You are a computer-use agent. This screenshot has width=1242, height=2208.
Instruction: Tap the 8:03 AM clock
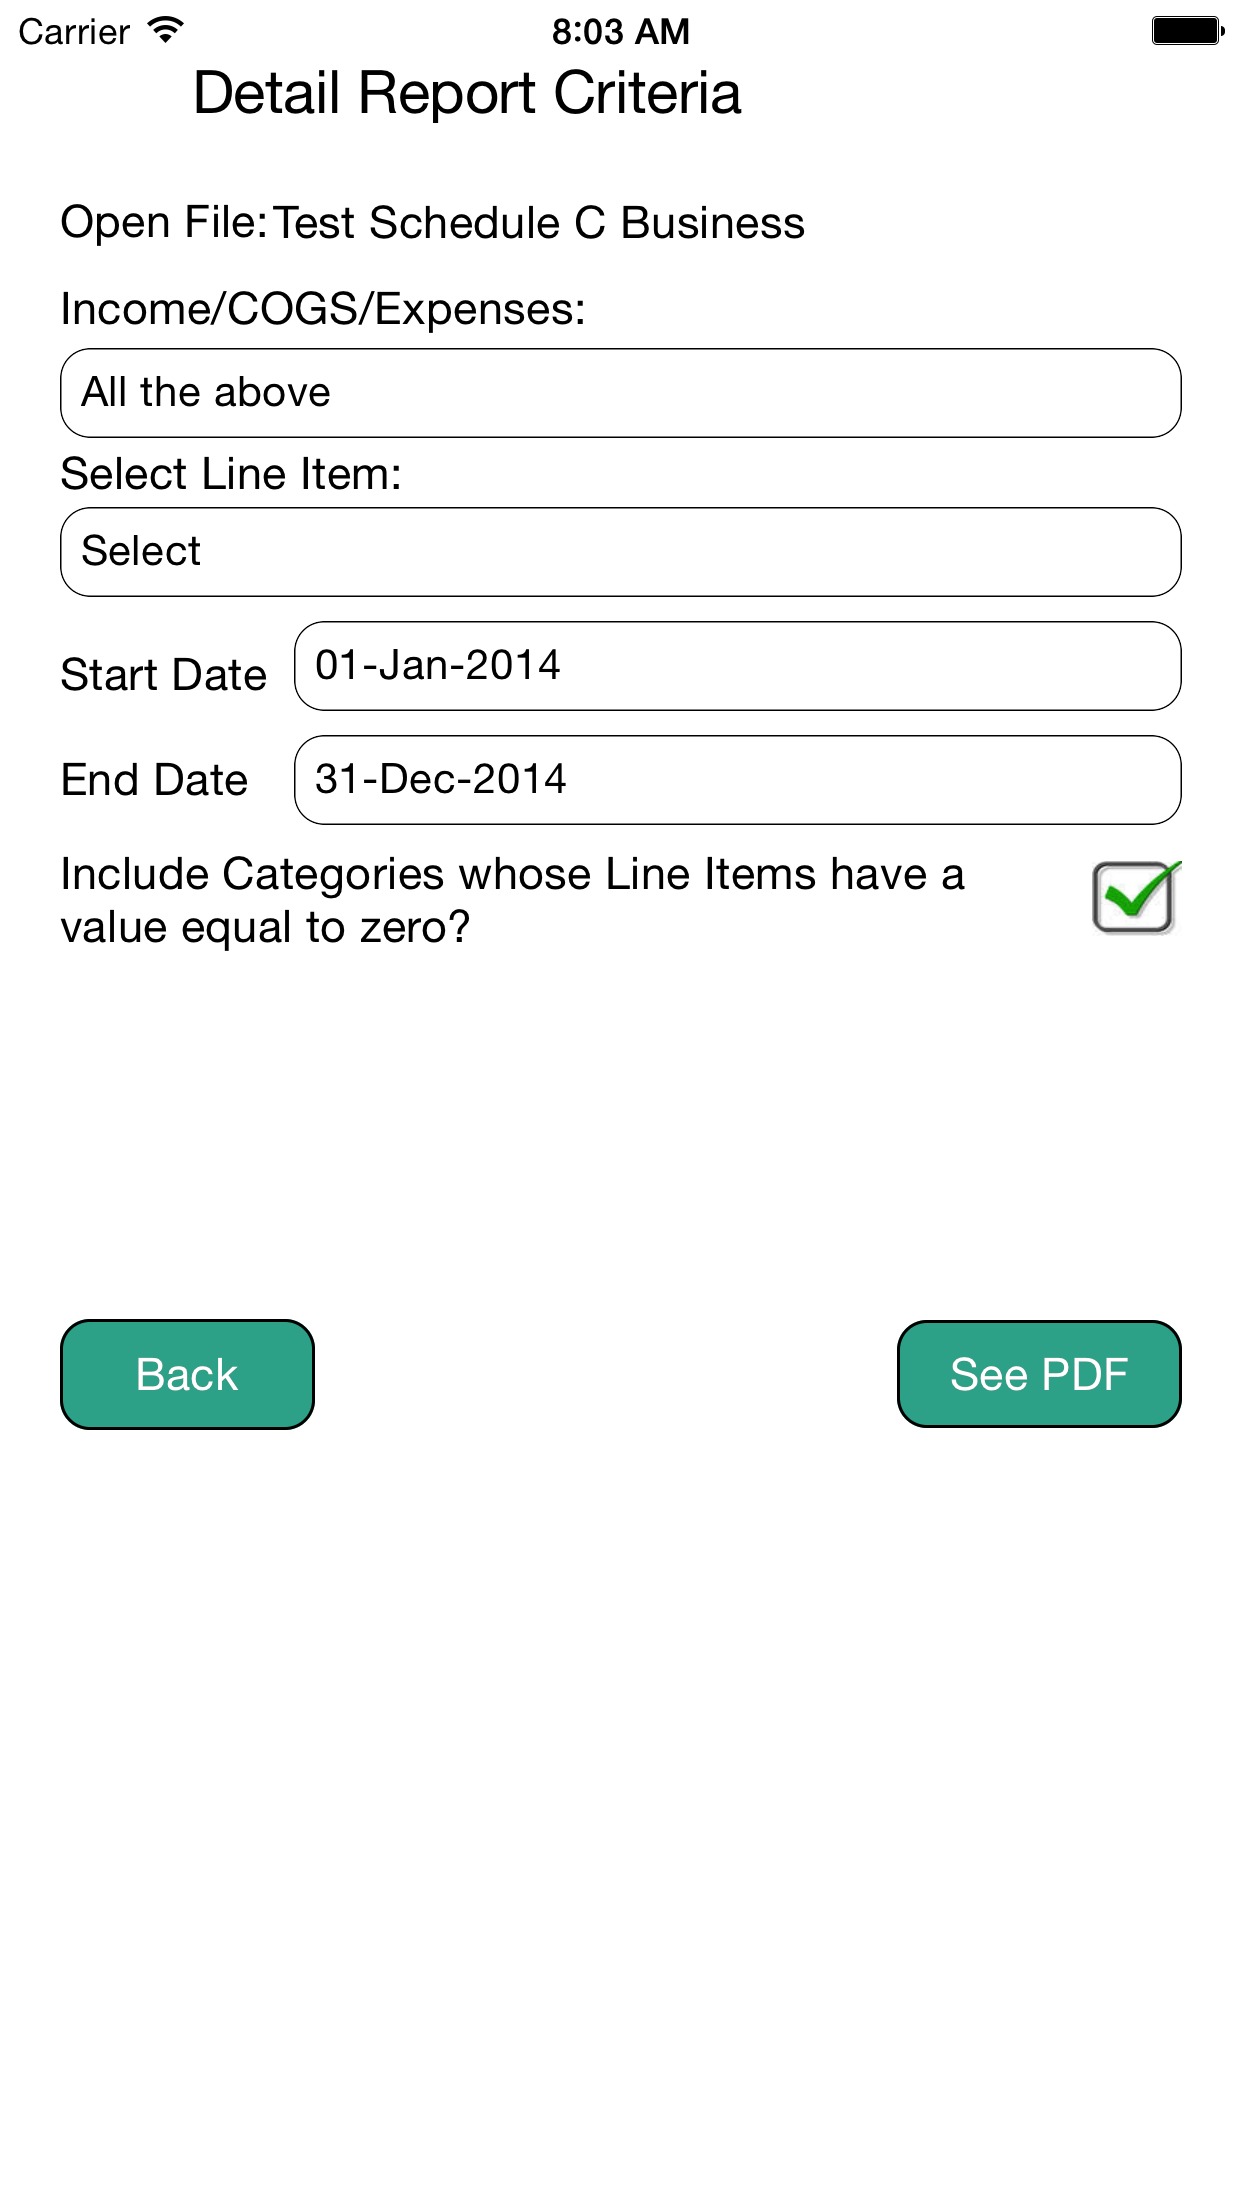[620, 32]
